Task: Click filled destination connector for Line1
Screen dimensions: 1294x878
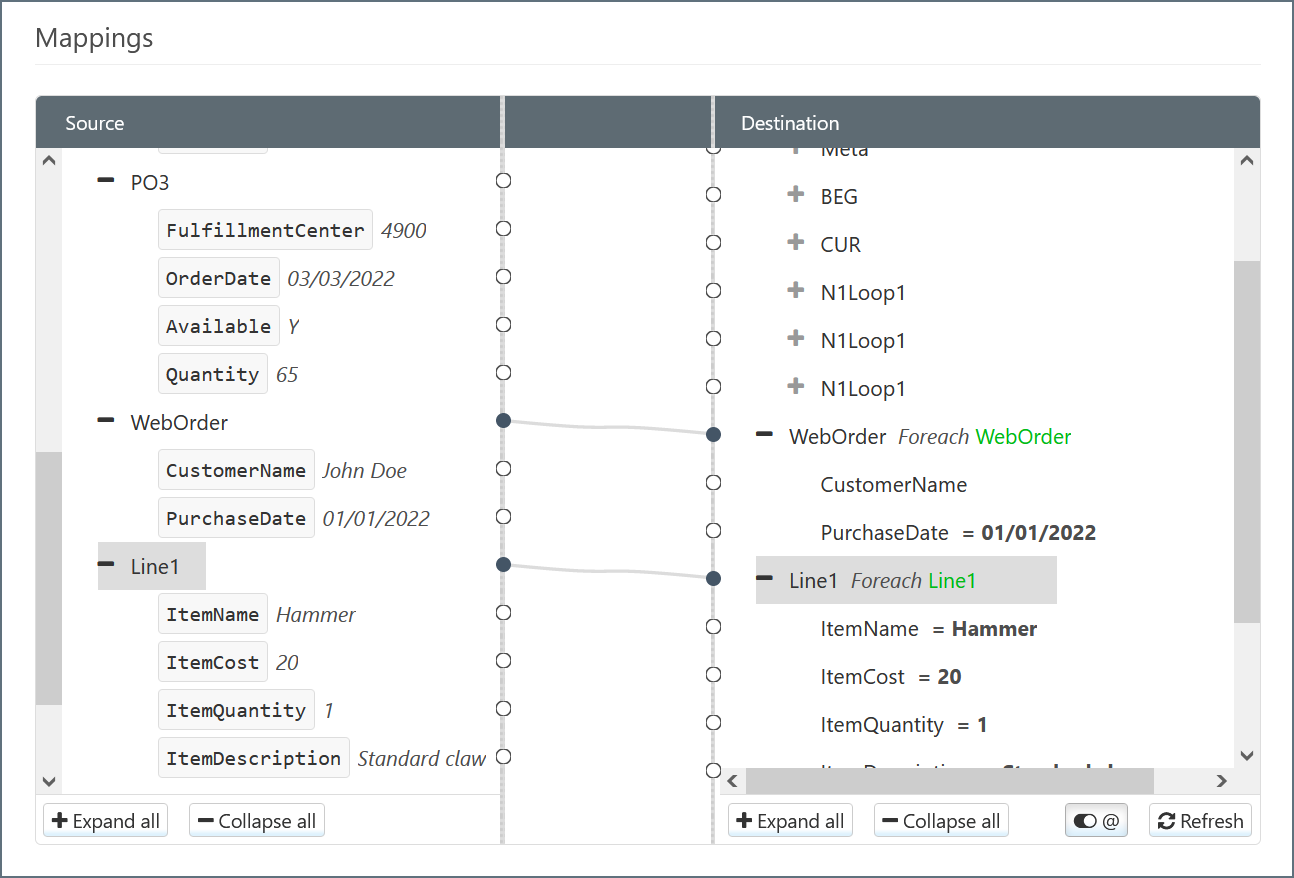Action: (713, 578)
